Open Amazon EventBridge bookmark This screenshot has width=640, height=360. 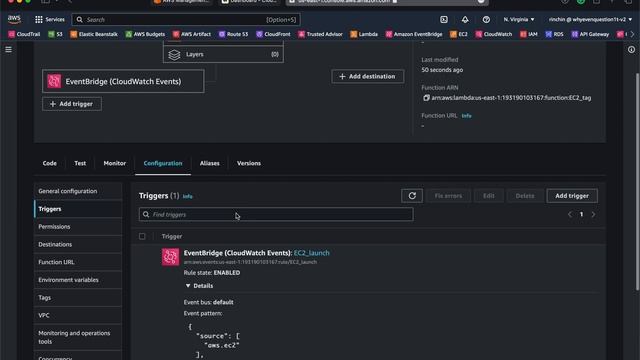click(x=414, y=34)
